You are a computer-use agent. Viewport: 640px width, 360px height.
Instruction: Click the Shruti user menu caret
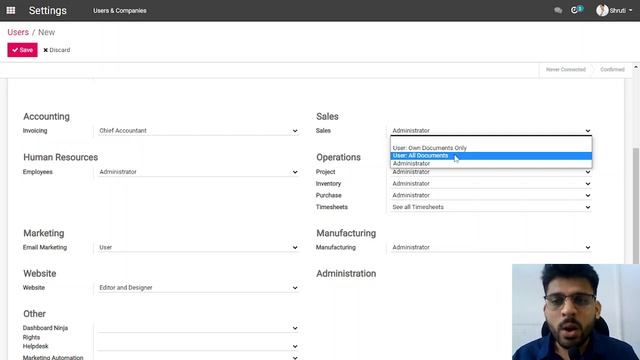coord(631,11)
